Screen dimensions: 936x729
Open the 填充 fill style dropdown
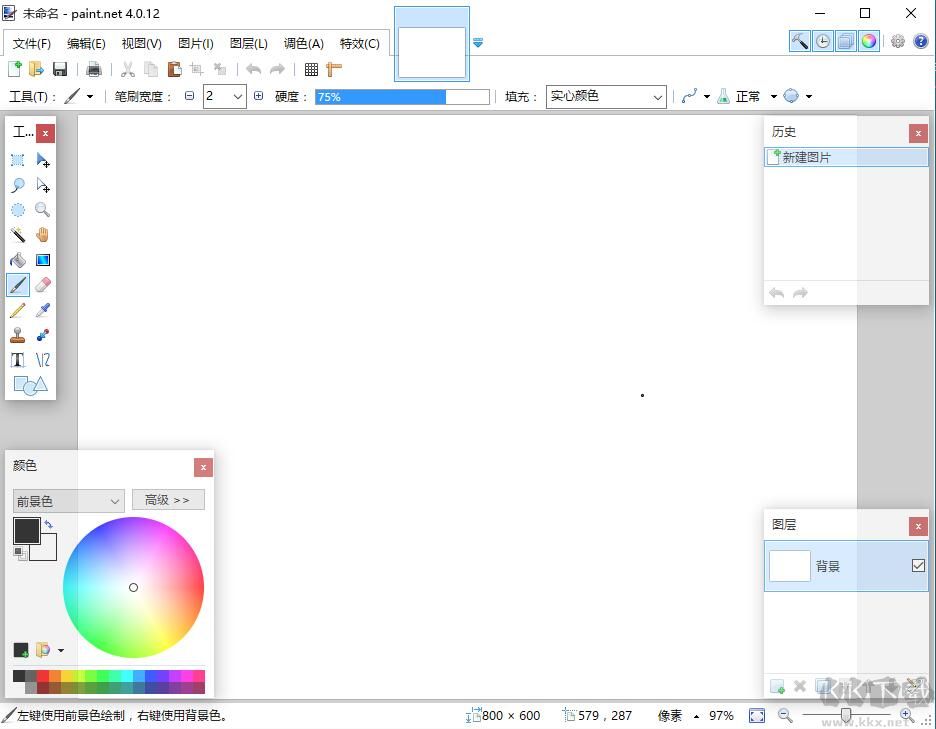coord(606,96)
